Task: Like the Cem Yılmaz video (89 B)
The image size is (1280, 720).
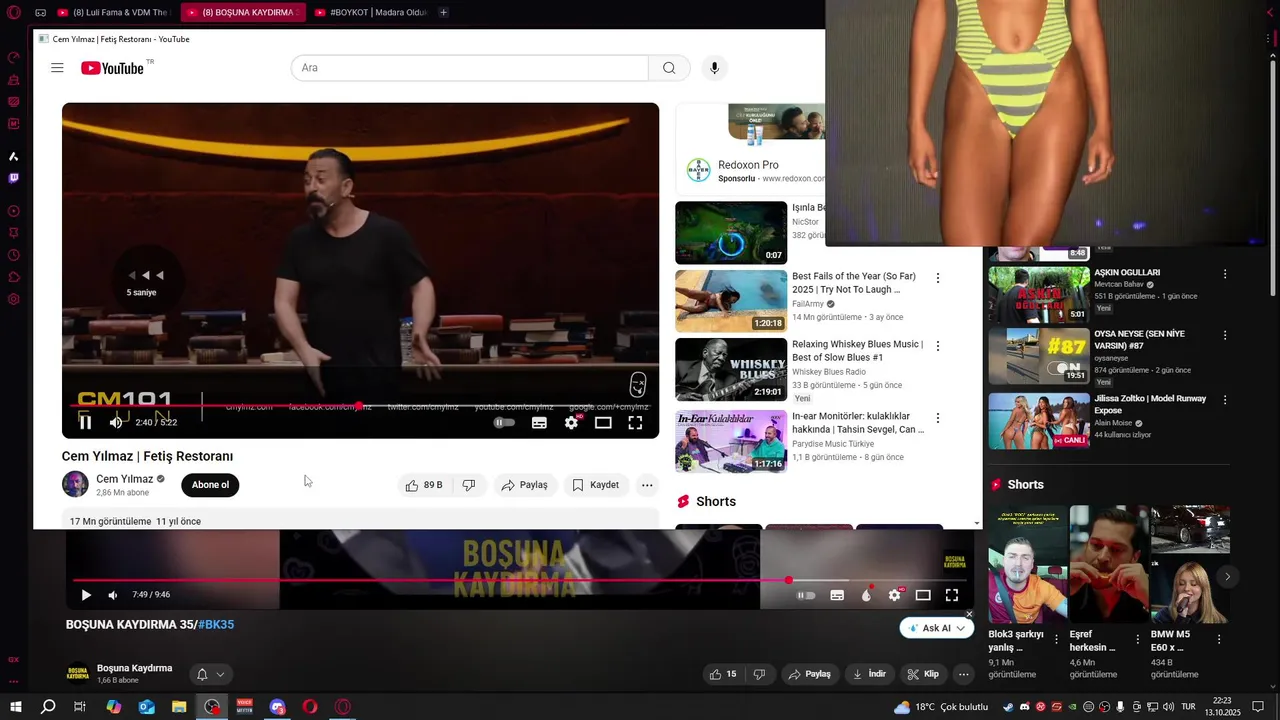Action: 424,485
